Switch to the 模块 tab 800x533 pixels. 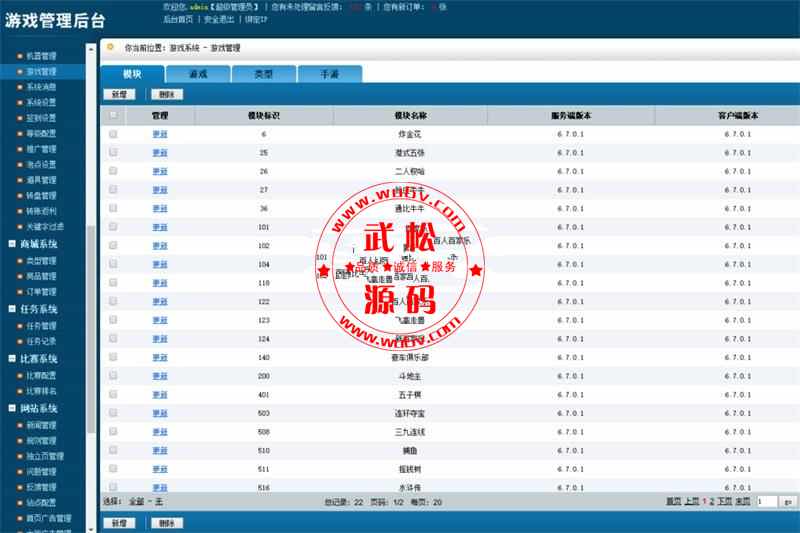133,74
